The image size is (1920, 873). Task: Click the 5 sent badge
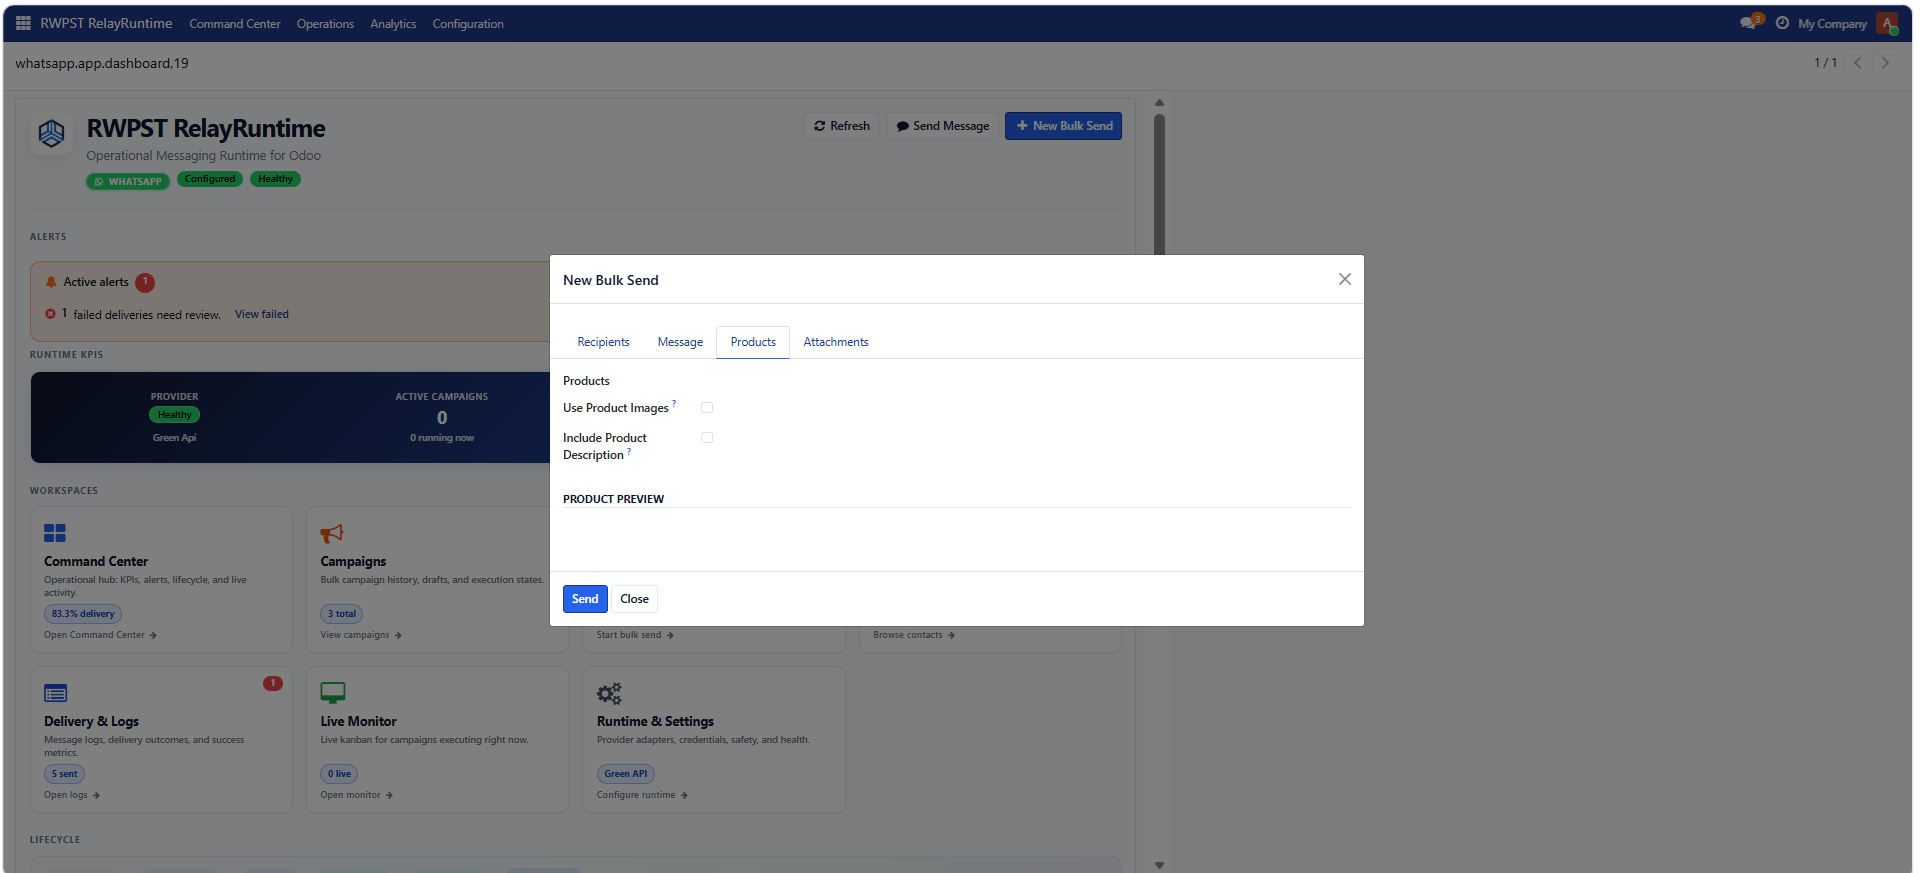click(64, 774)
